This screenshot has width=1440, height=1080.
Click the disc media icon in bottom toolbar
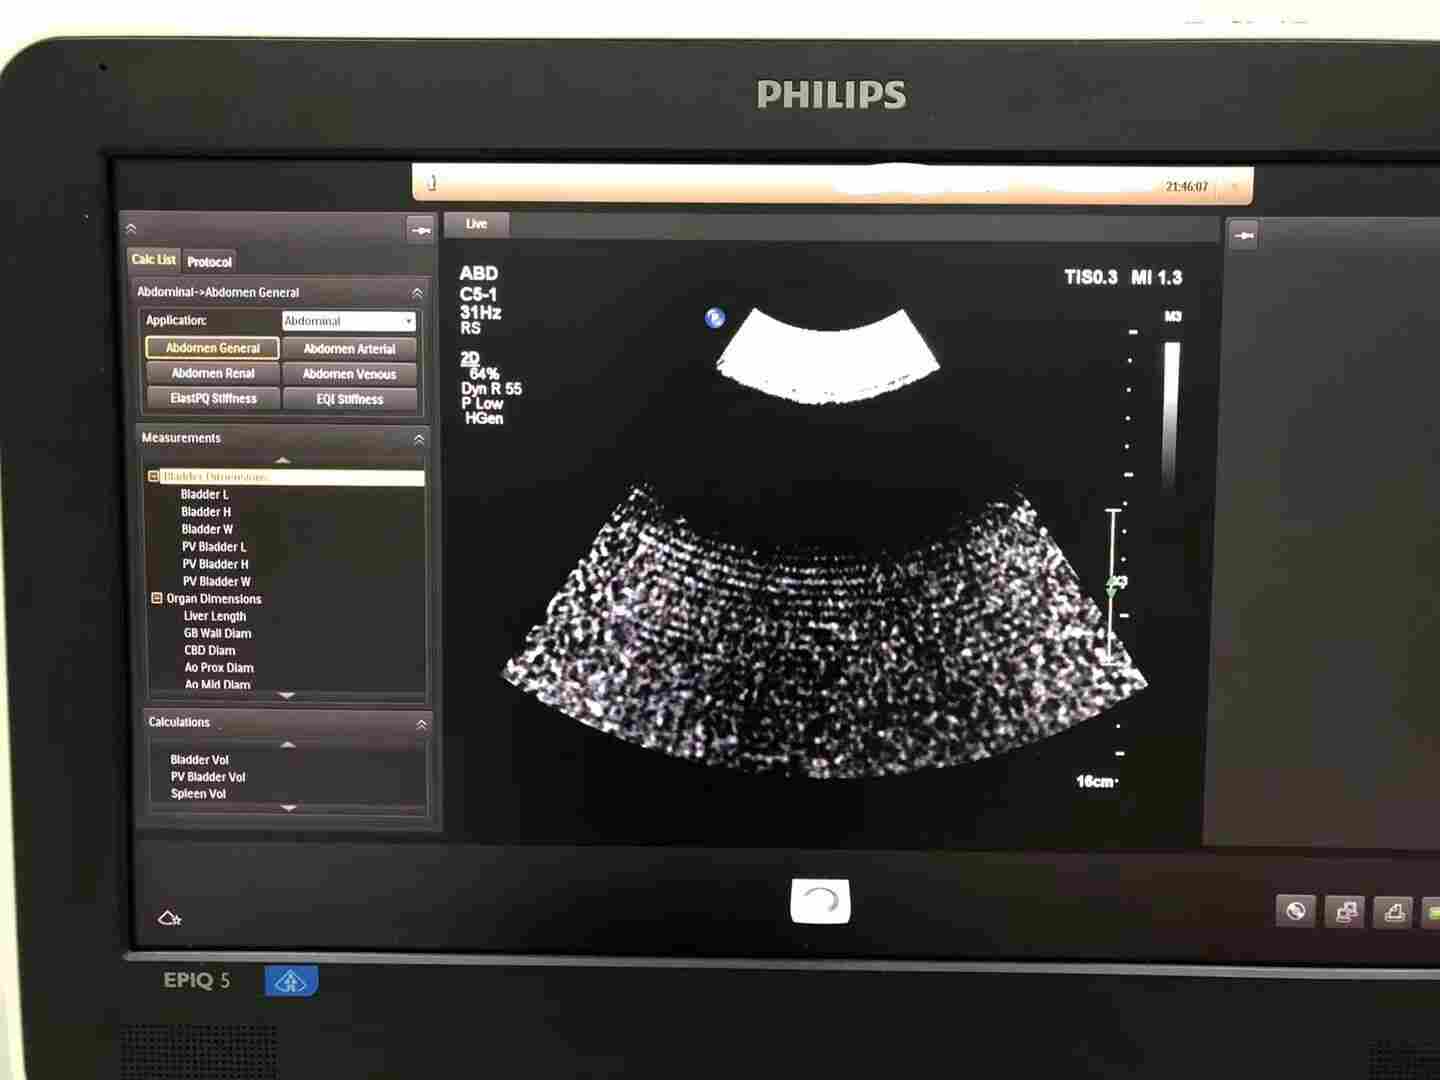(x=1296, y=911)
